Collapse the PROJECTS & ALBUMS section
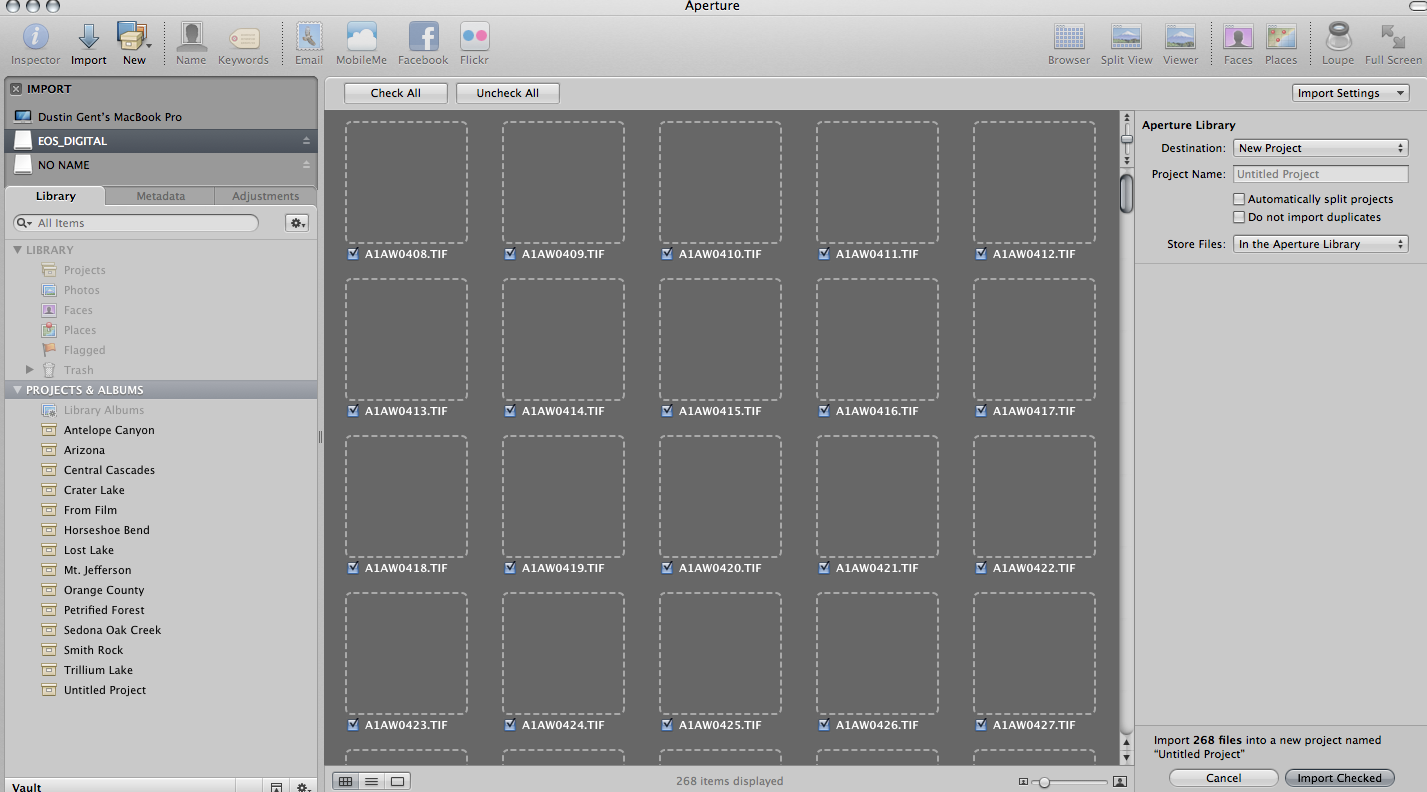The height and width of the screenshot is (792, 1427). coord(17,390)
